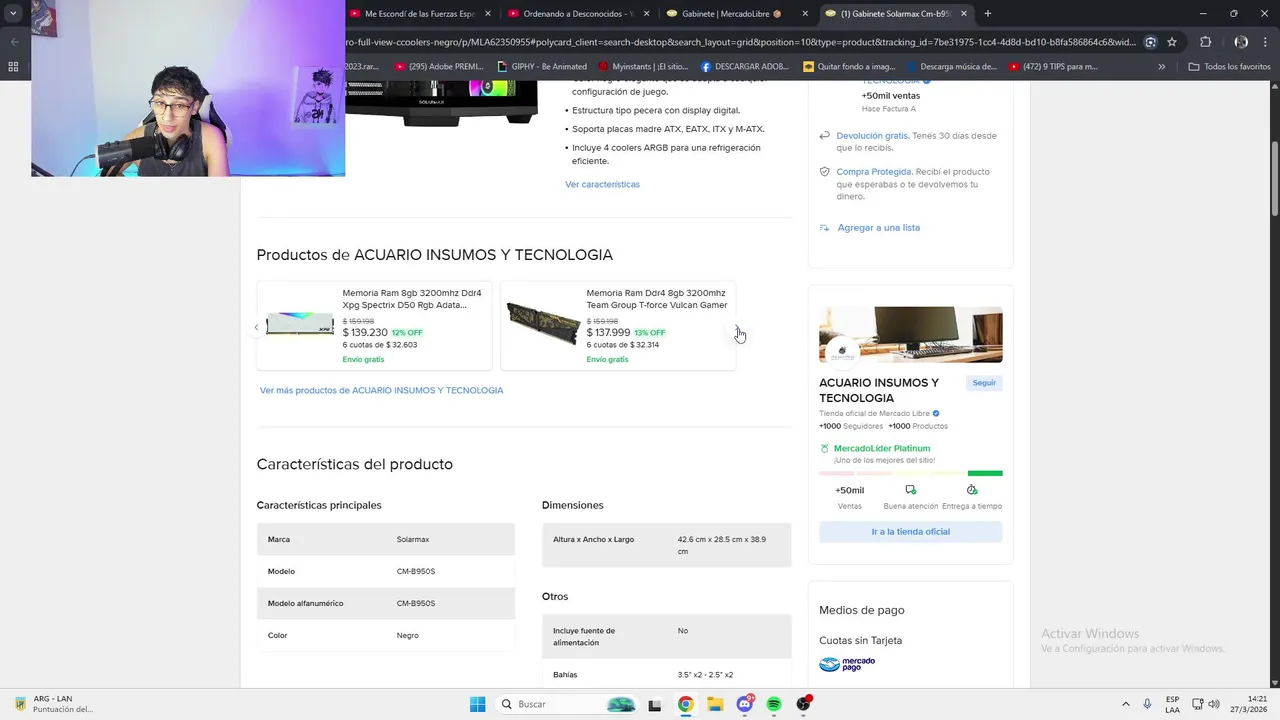Screen dimensions: 1280x720
Task: Close the 'Ordenando a Desconocidos' tab
Action: (x=647, y=13)
